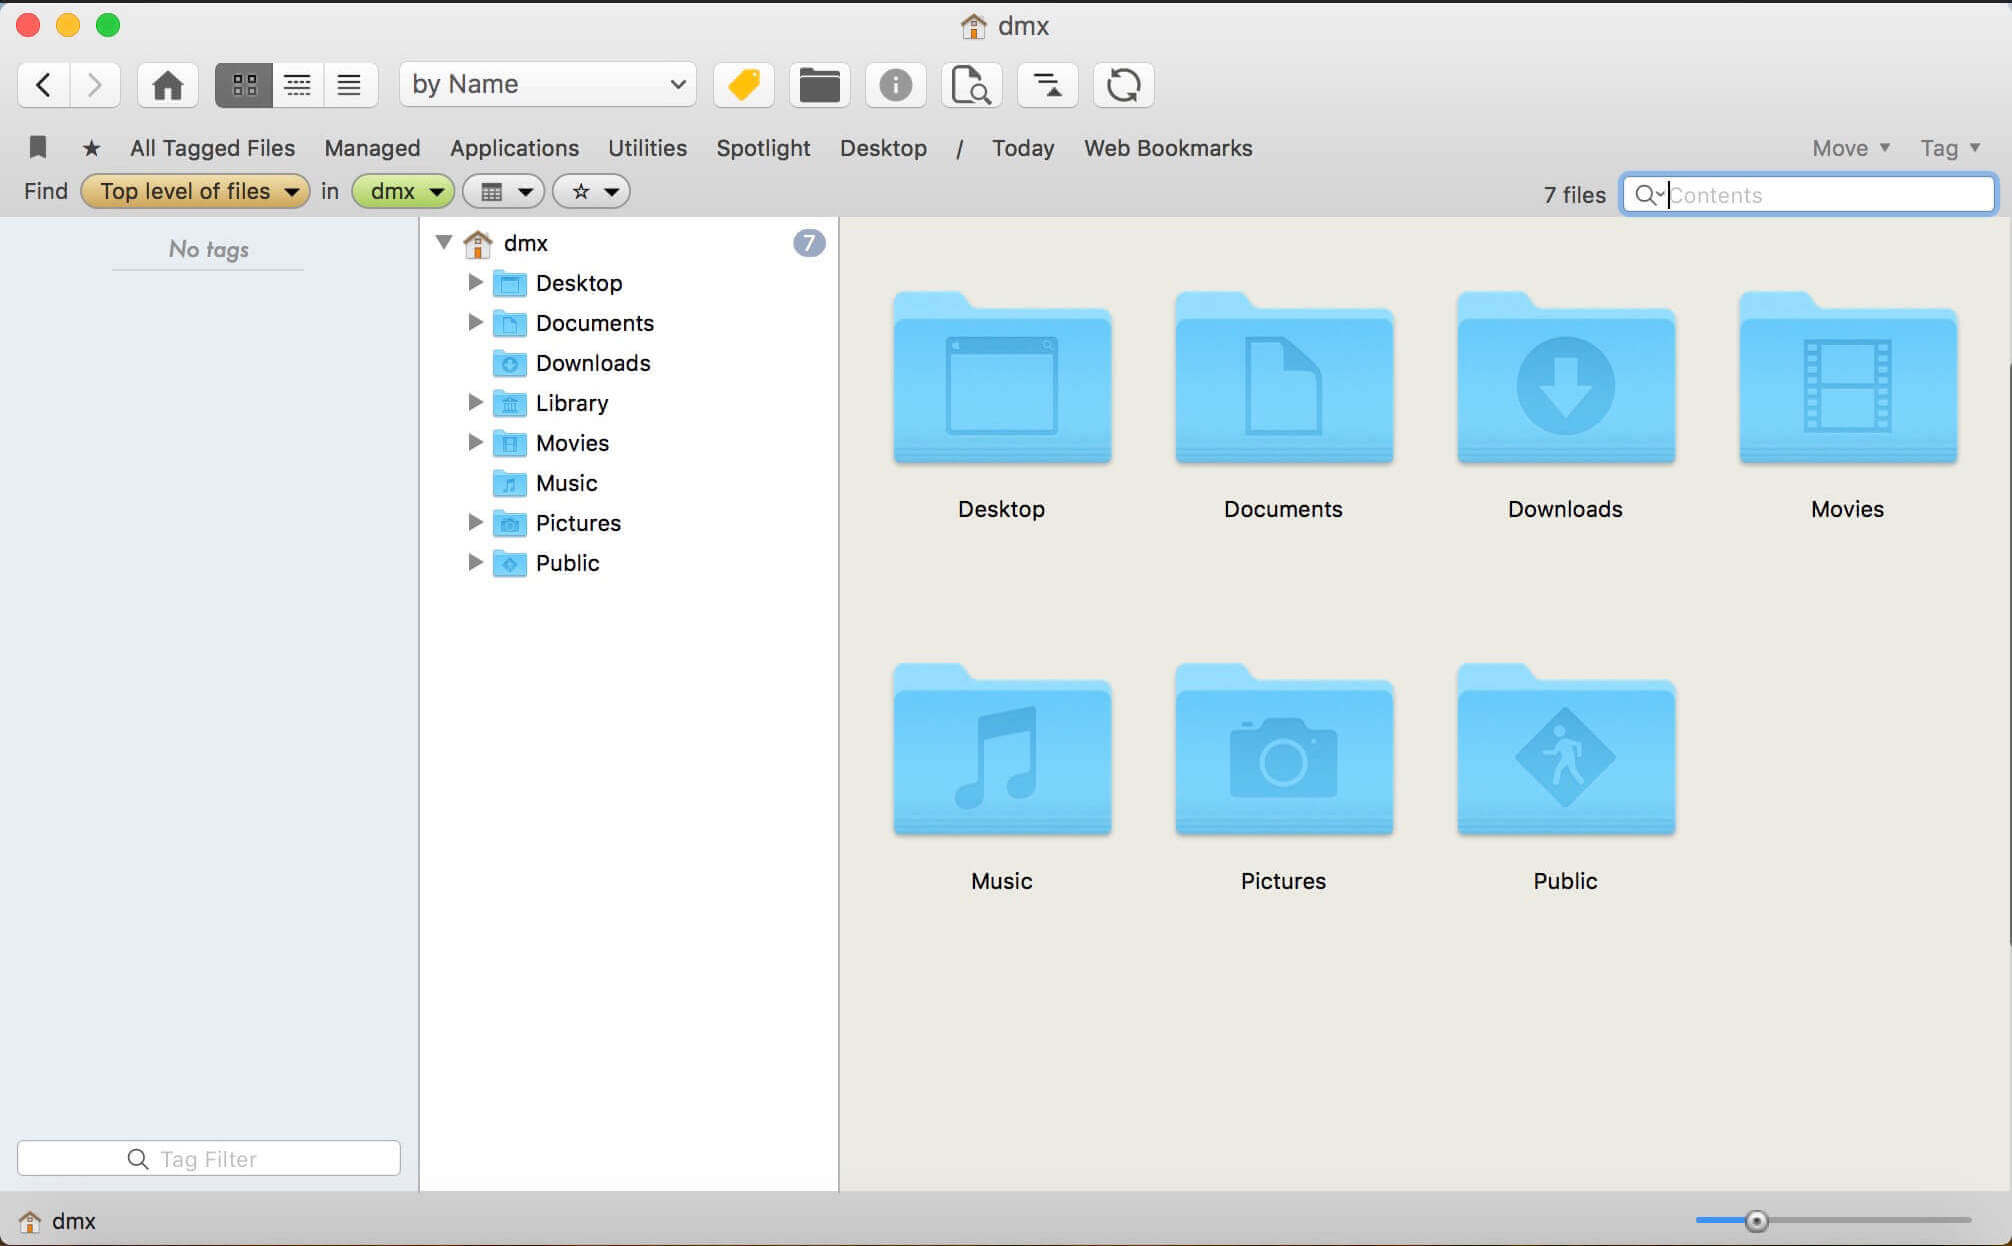The image size is (2012, 1246).
Task: Show file info with the info icon
Action: [x=896, y=85]
